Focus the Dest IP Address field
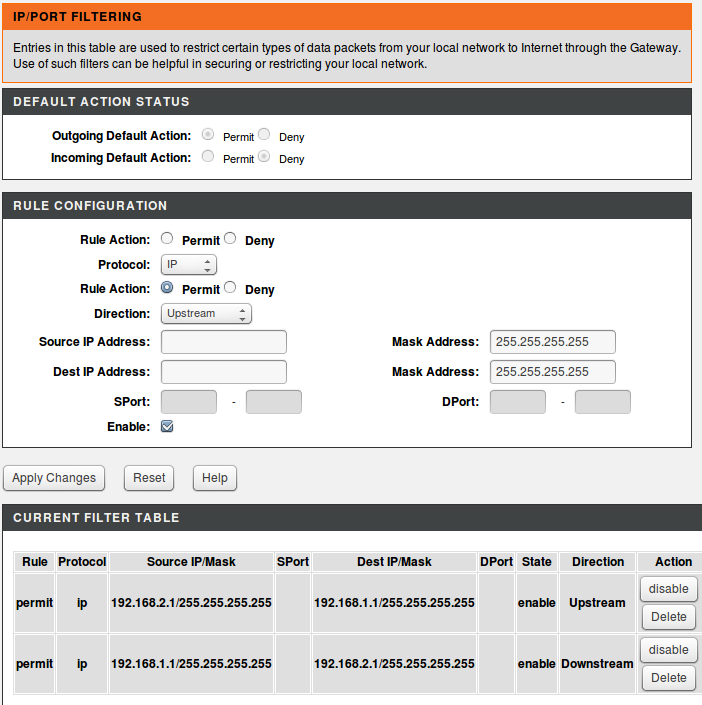The image size is (702, 705). point(224,372)
